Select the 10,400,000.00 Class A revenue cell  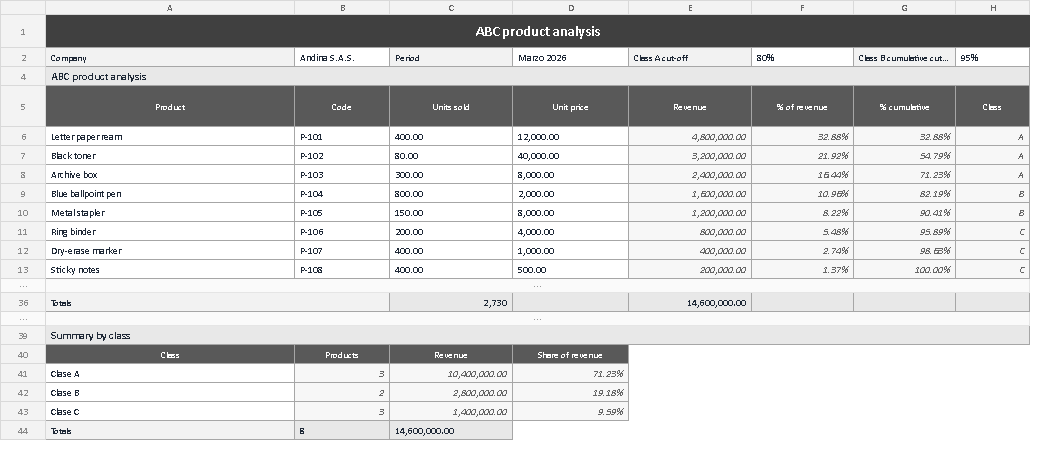tap(451, 374)
